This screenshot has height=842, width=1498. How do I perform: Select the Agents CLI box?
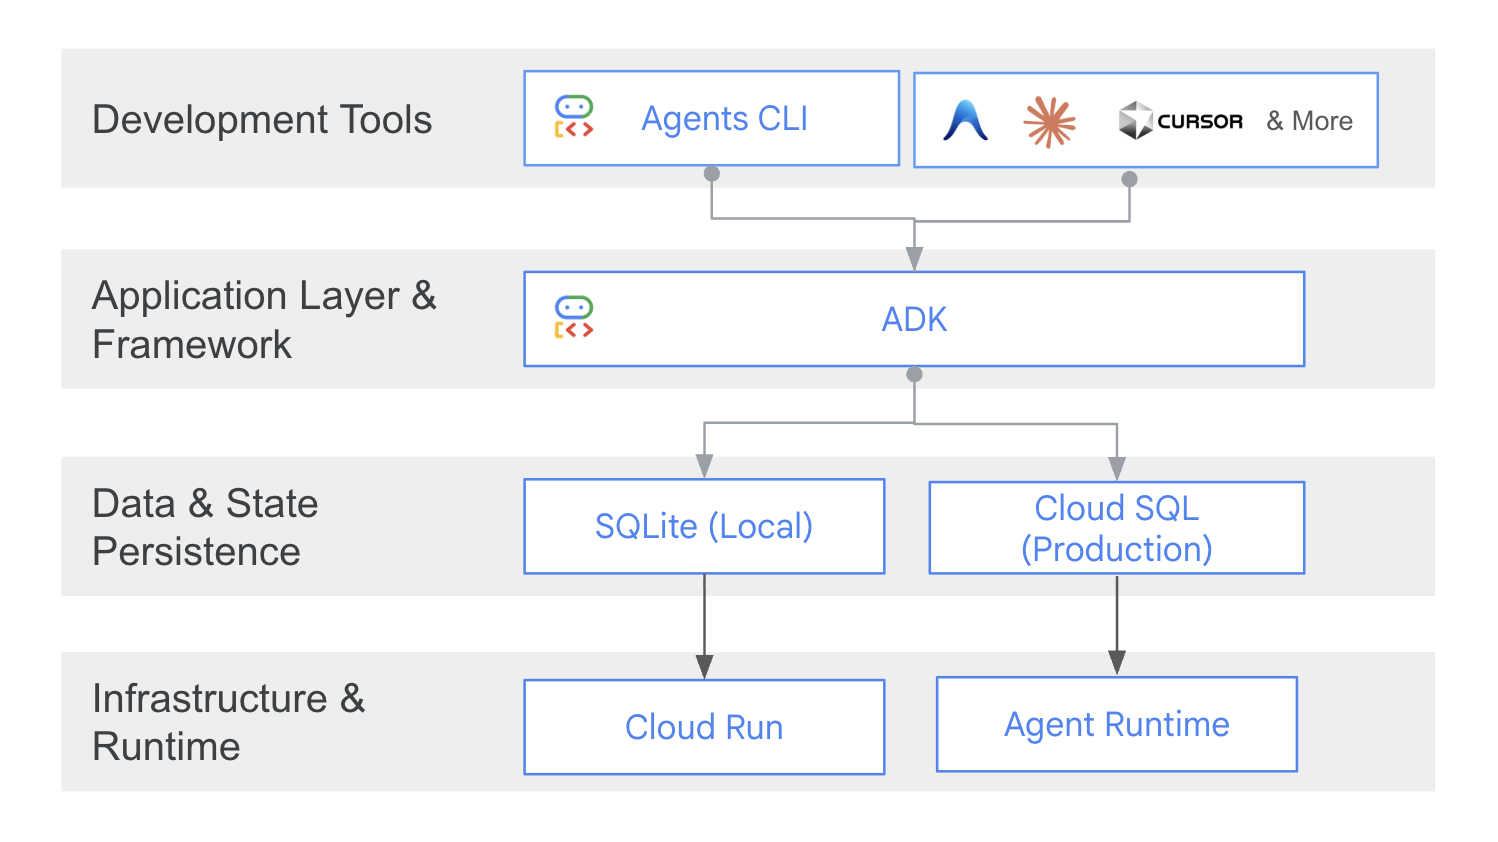point(712,118)
